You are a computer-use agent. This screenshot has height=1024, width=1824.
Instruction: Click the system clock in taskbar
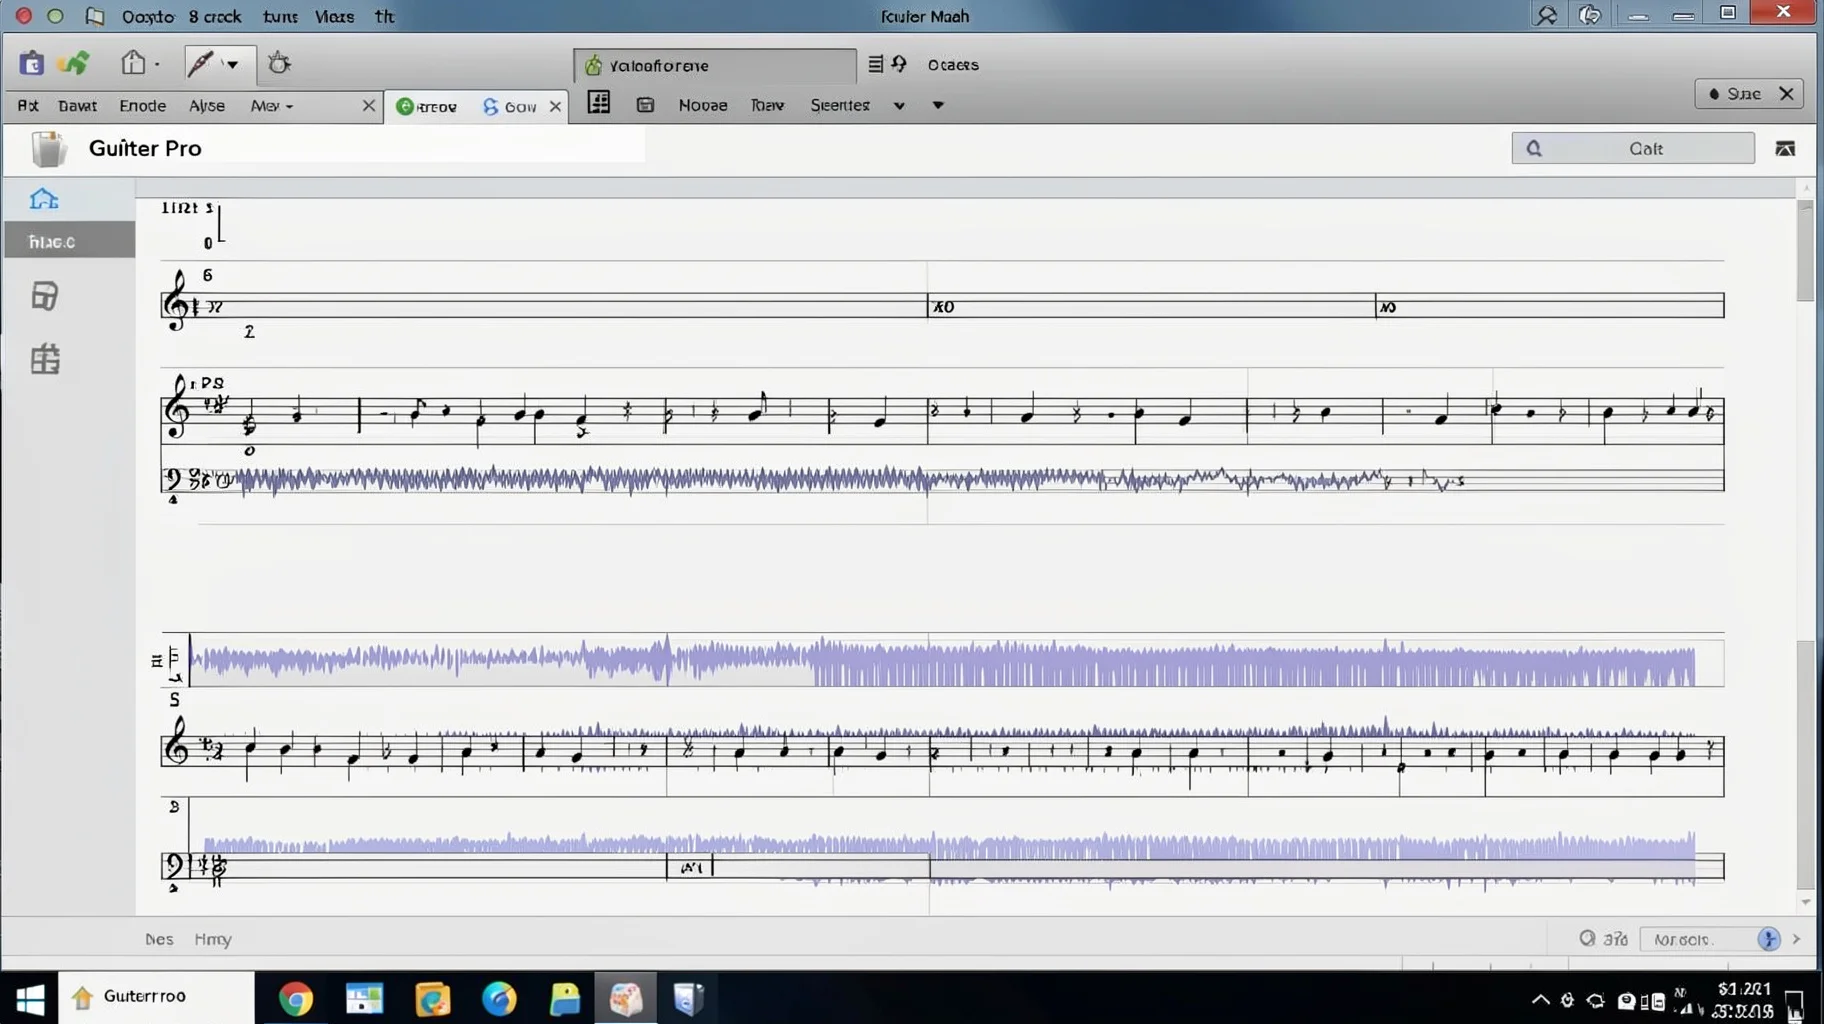coord(1744,999)
